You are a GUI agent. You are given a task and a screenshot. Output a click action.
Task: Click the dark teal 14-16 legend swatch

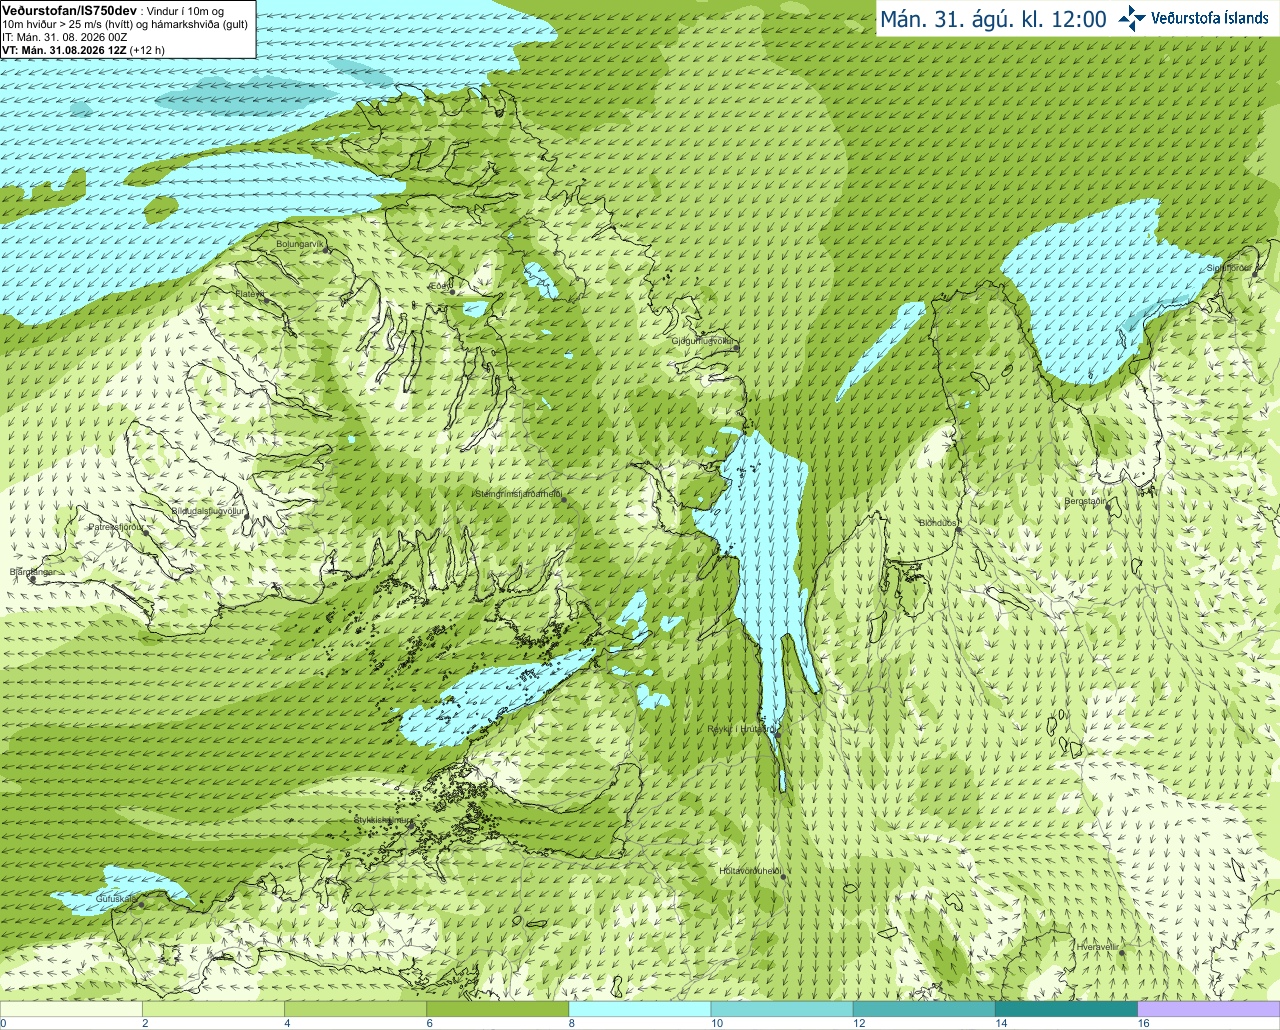[1067, 1009]
